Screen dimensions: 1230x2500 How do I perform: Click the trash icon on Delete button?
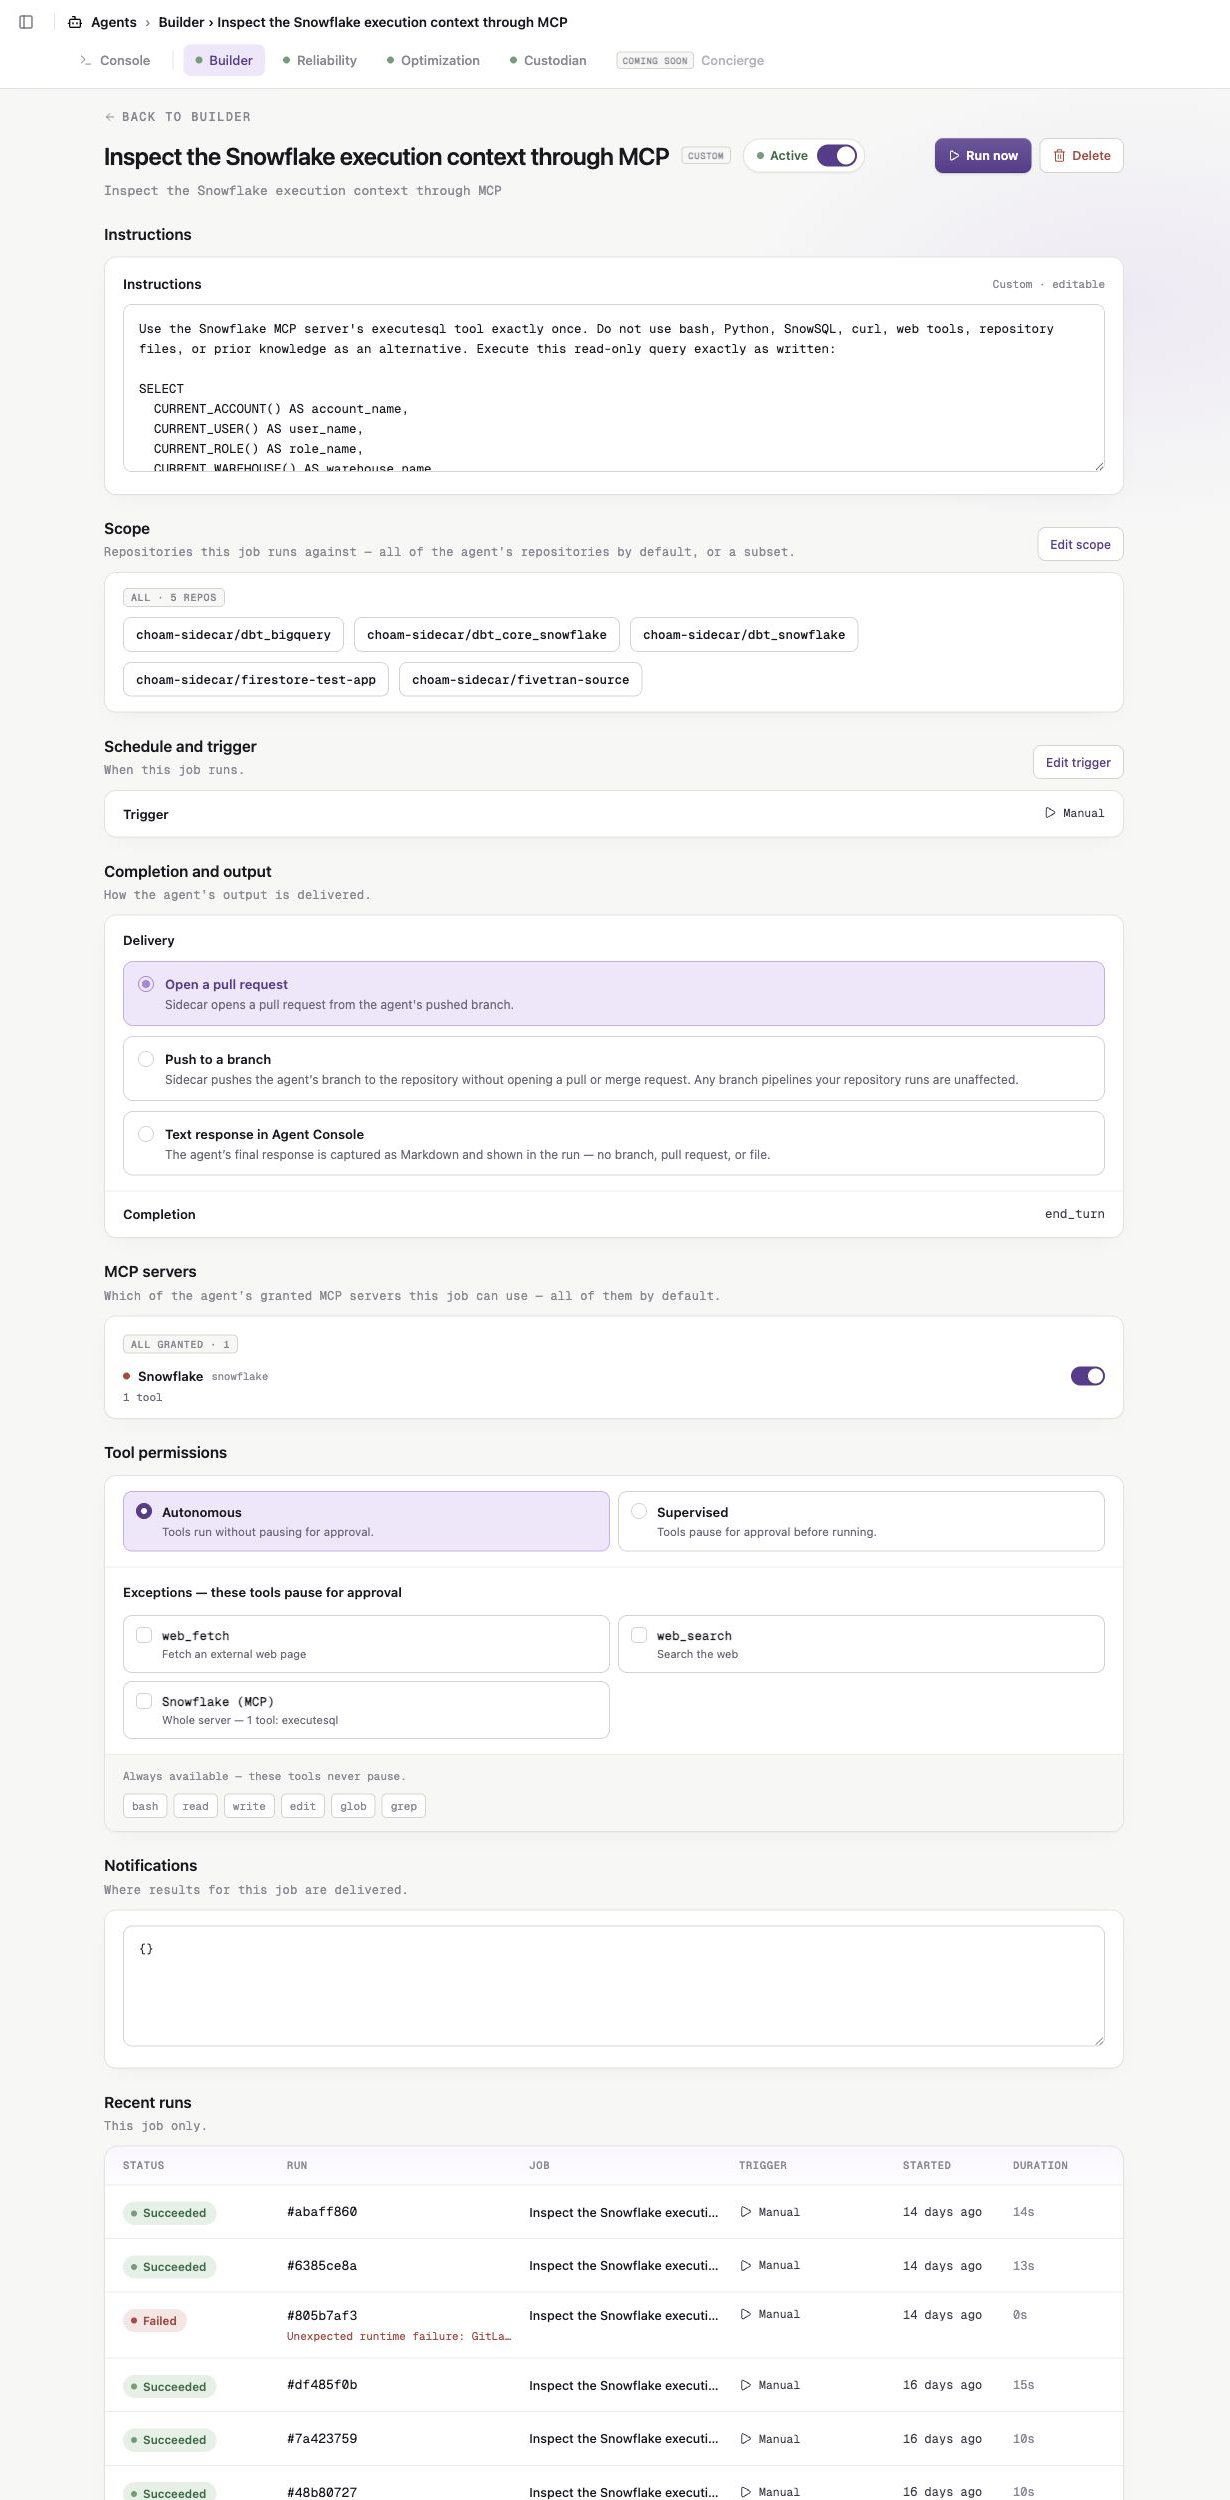[x=1059, y=156]
